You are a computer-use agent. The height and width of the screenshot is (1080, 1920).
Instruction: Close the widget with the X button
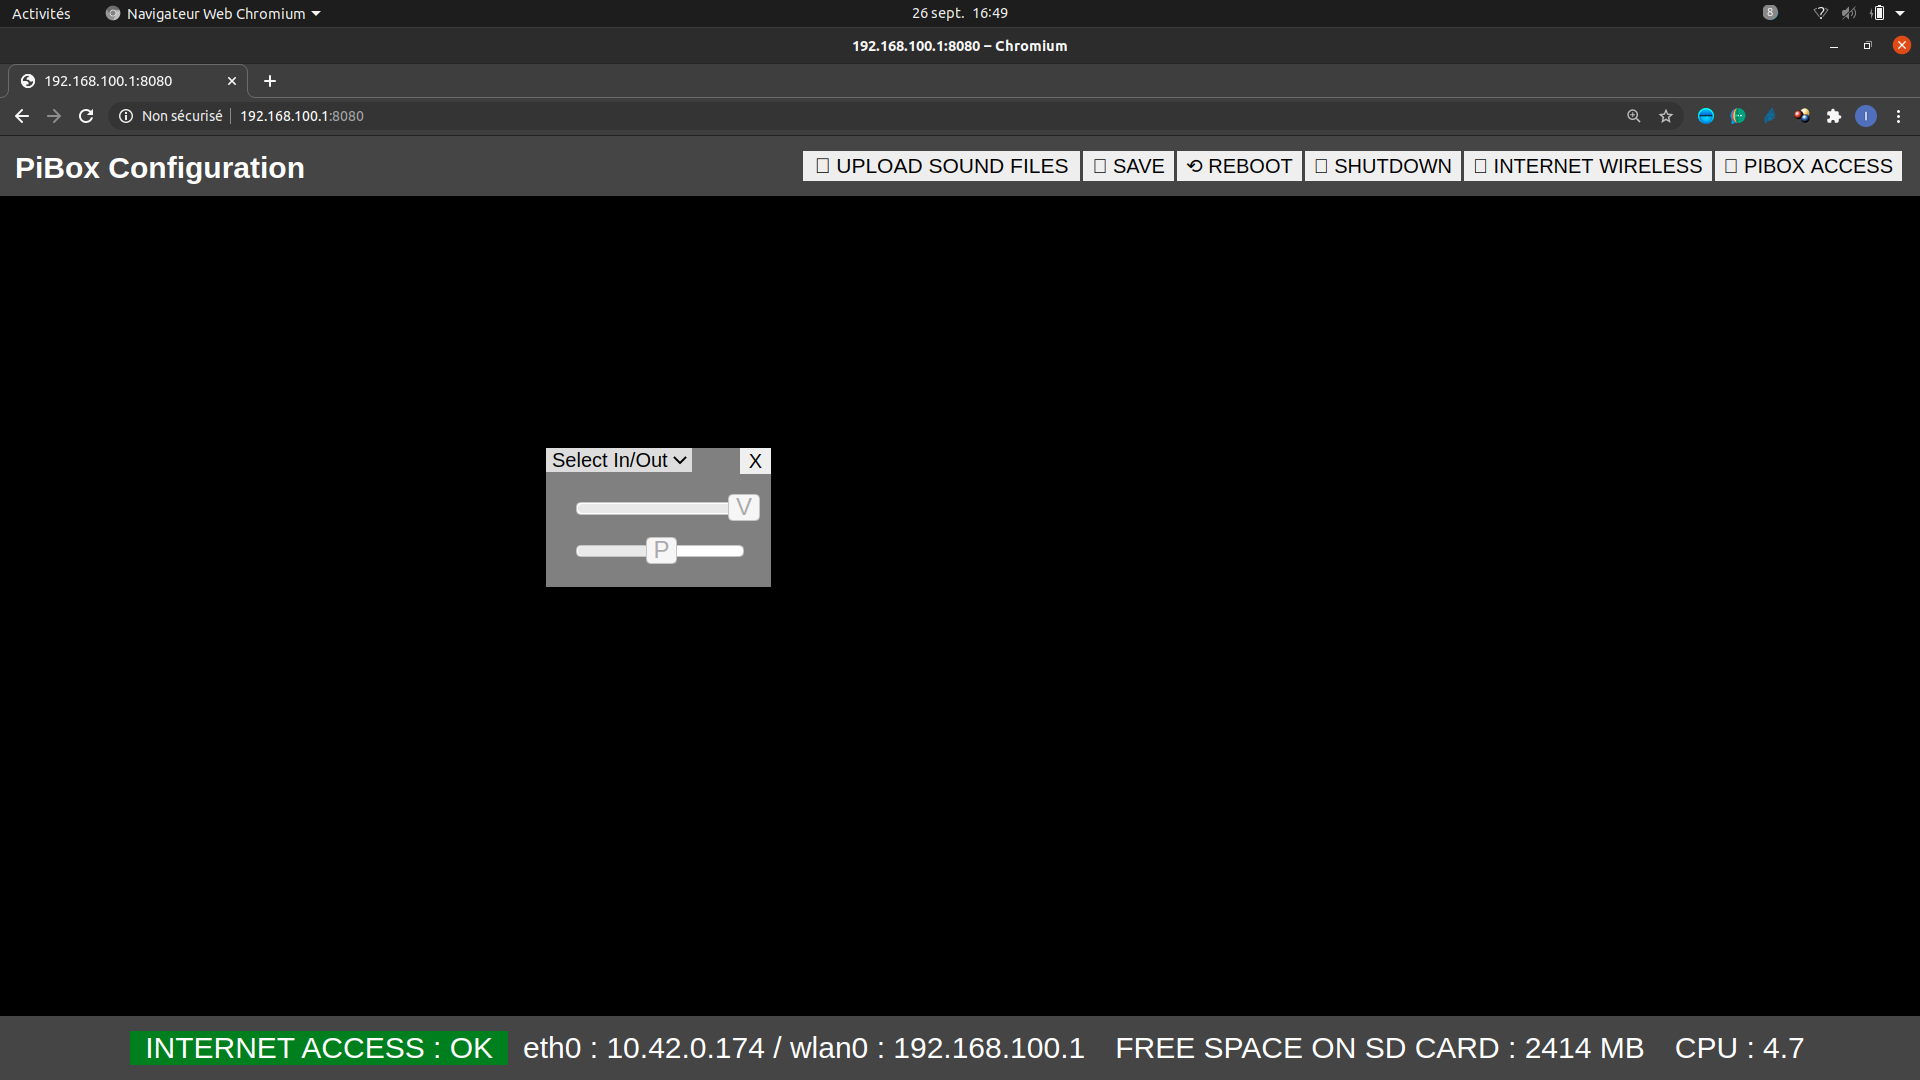tap(755, 461)
